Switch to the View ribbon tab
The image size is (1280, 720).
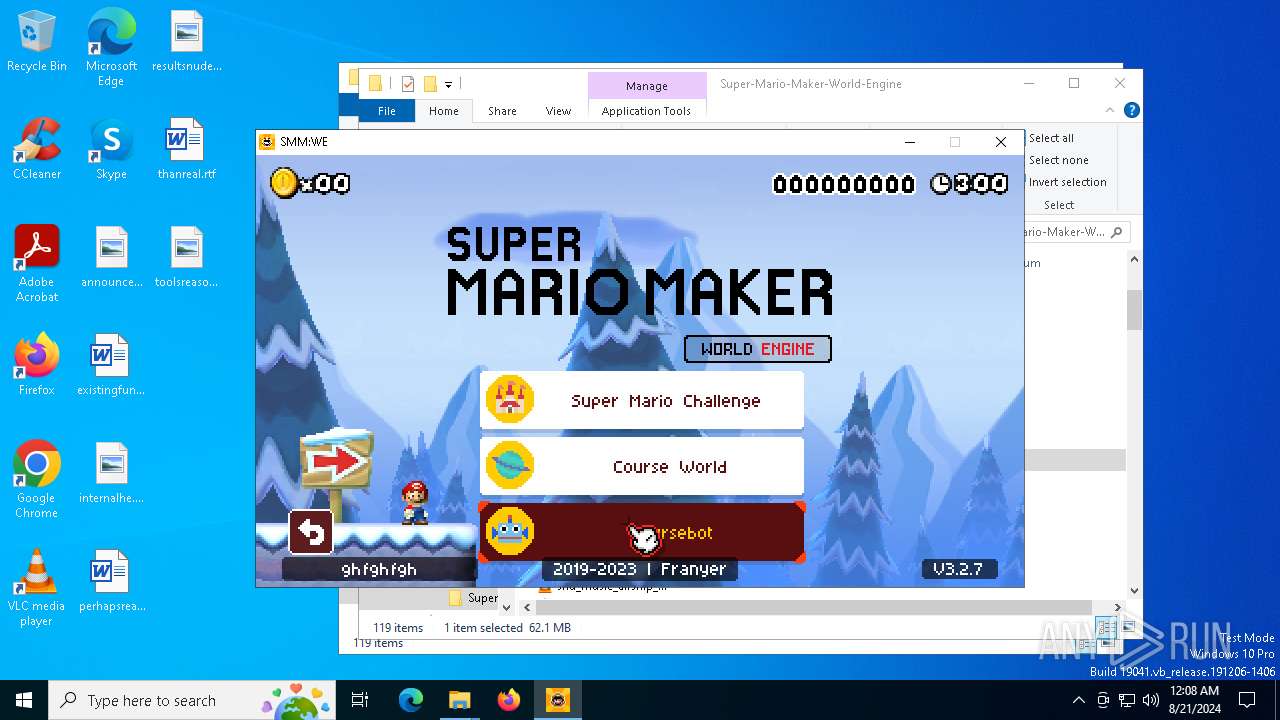[558, 111]
